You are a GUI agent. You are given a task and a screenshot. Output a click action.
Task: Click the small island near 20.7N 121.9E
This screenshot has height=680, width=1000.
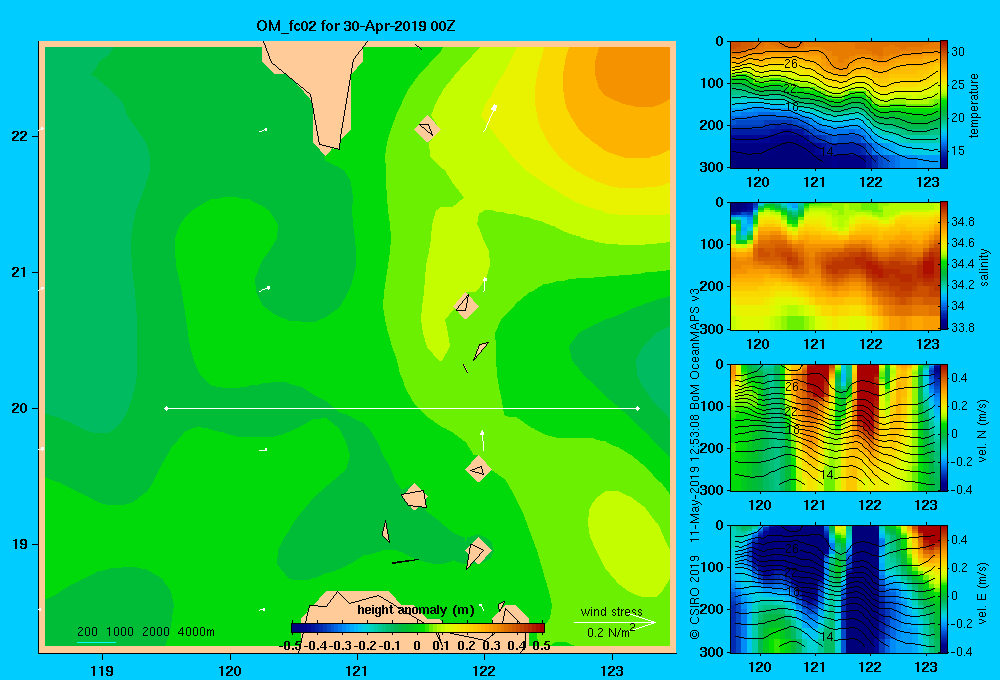coord(466,306)
